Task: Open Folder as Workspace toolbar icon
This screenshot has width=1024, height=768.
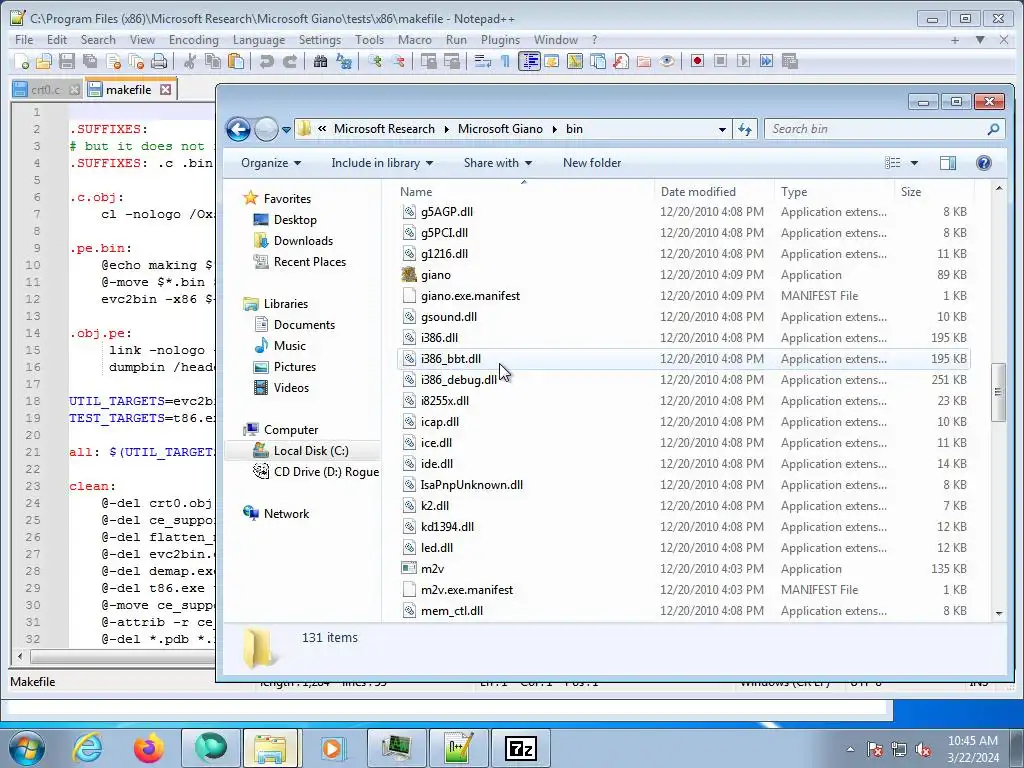Action: 644,61
